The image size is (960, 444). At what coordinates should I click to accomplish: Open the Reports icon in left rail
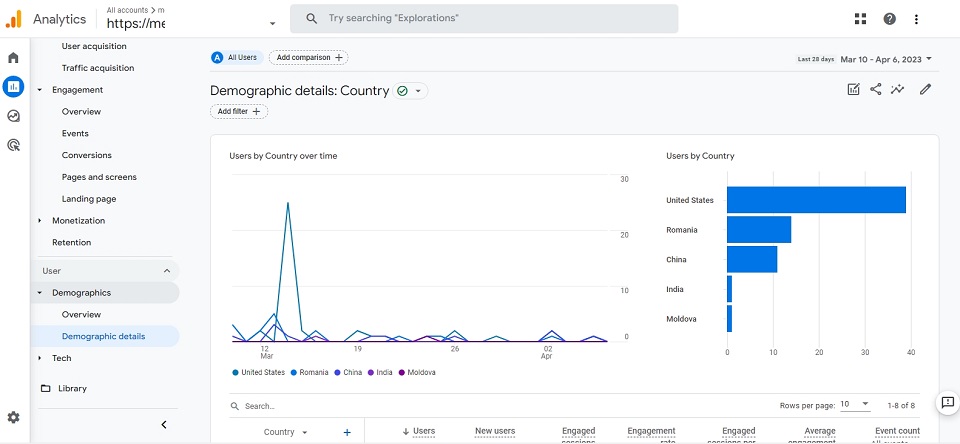13,87
